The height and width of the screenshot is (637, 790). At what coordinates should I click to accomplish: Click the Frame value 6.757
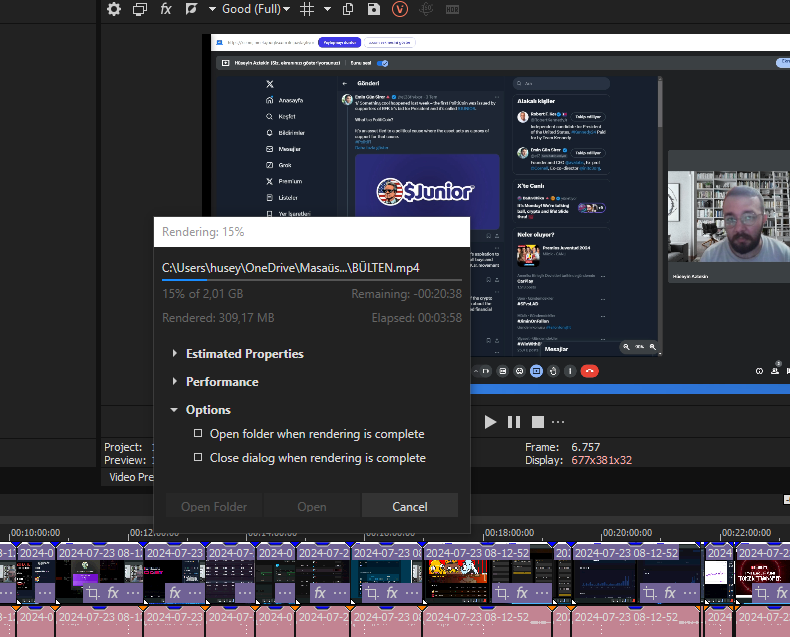585,447
